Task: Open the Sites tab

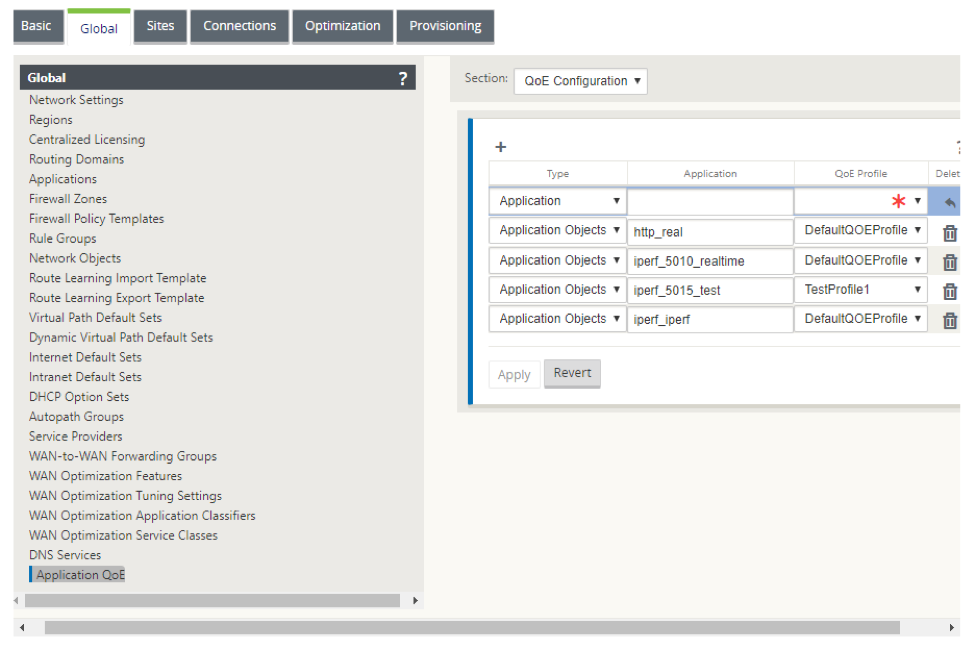Action: [160, 26]
